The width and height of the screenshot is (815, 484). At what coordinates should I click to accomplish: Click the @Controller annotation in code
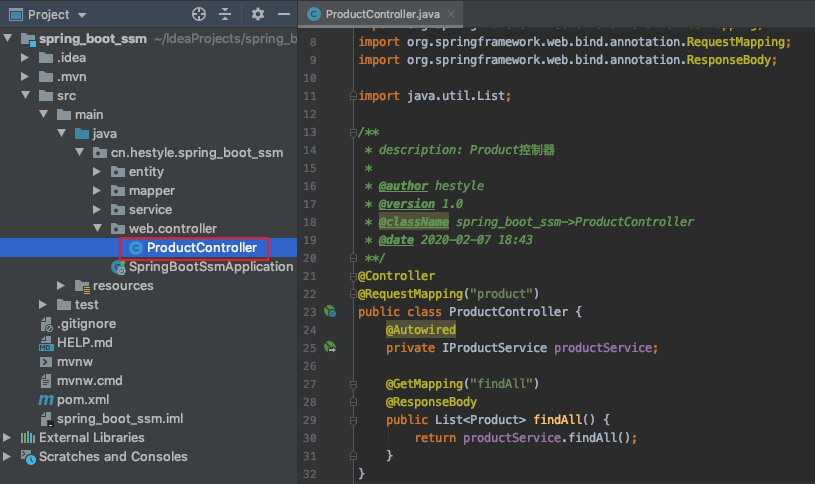397,276
